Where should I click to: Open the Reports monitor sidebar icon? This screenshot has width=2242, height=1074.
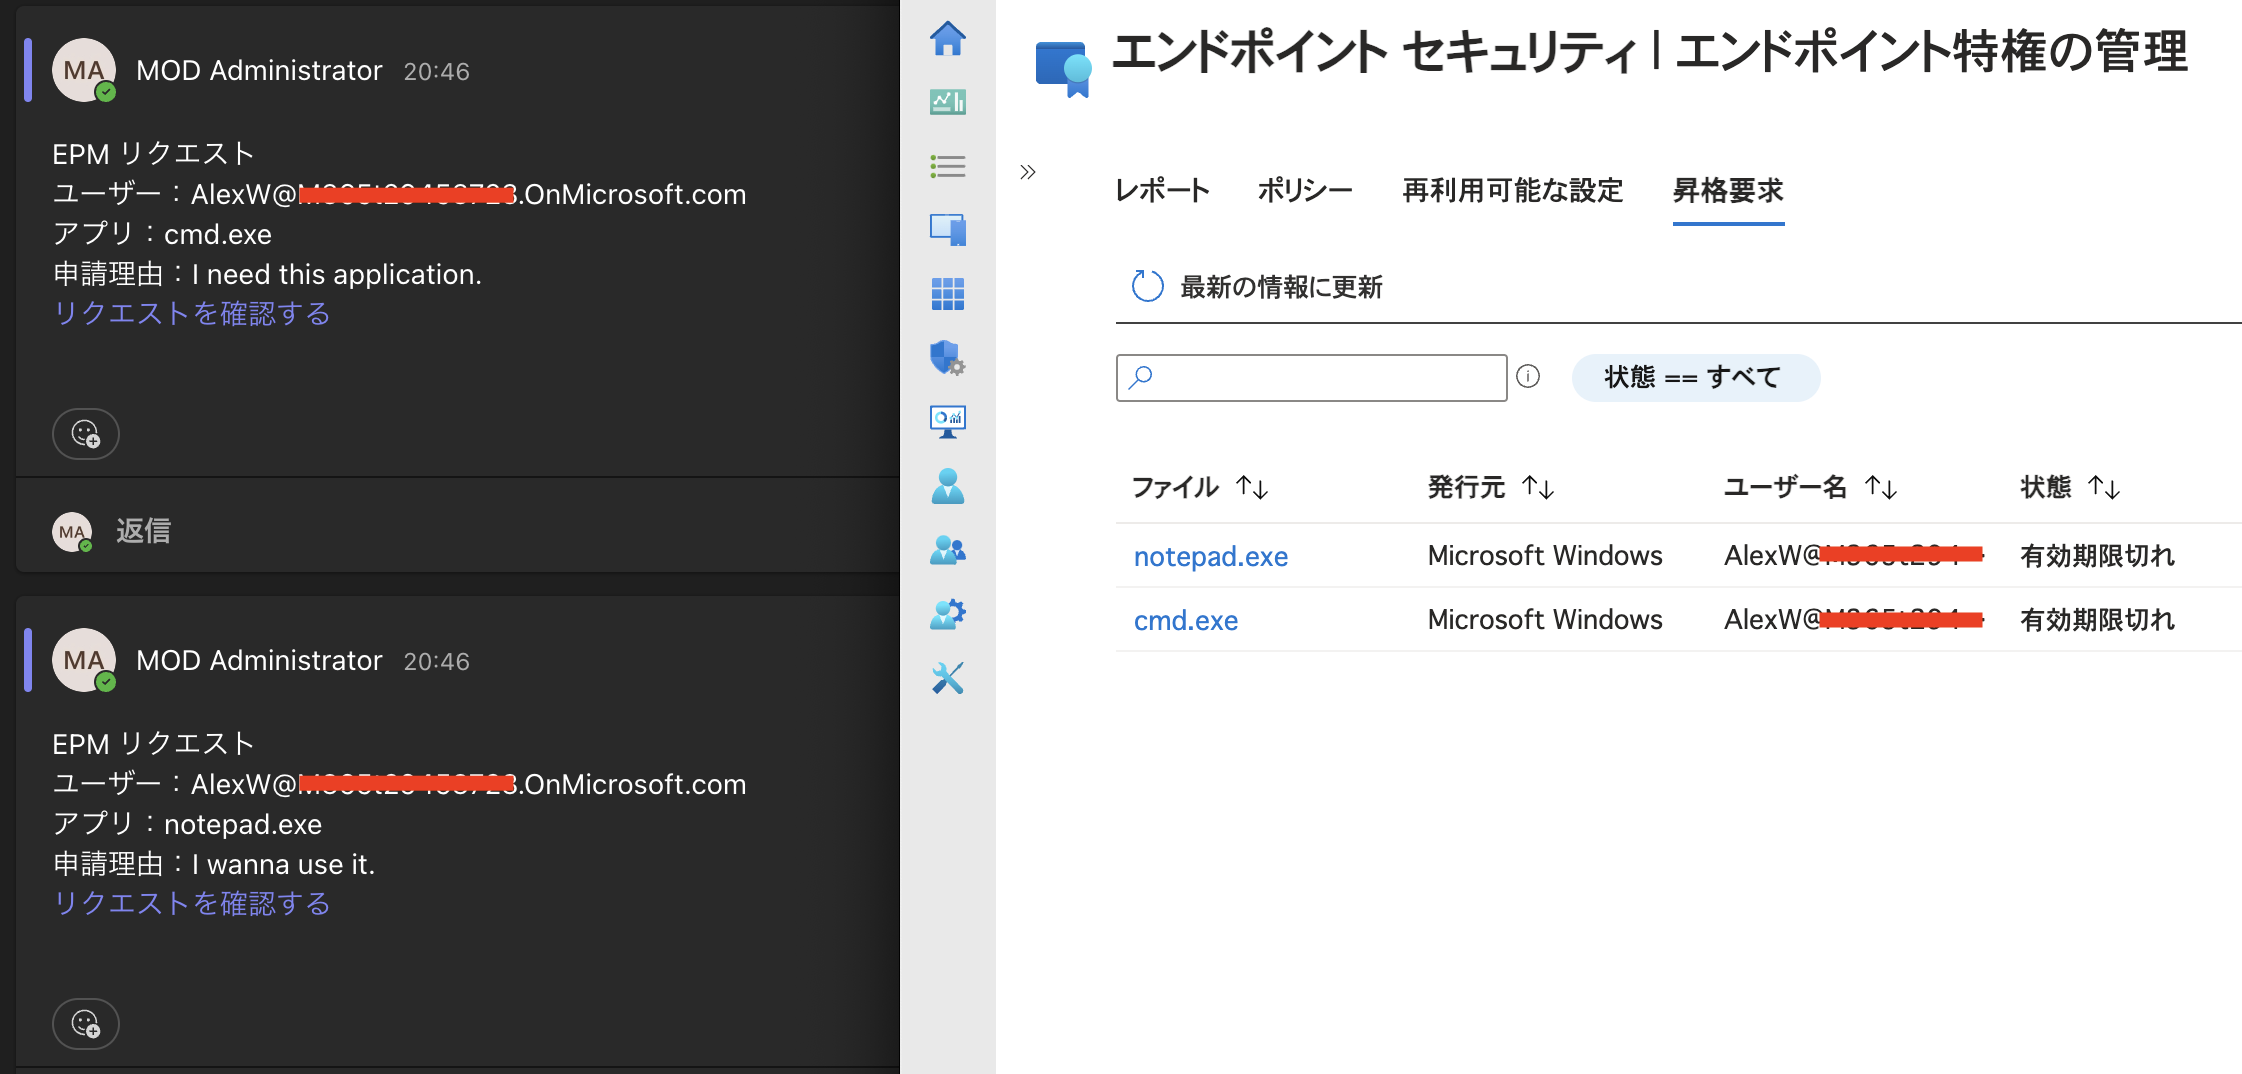[x=947, y=422]
